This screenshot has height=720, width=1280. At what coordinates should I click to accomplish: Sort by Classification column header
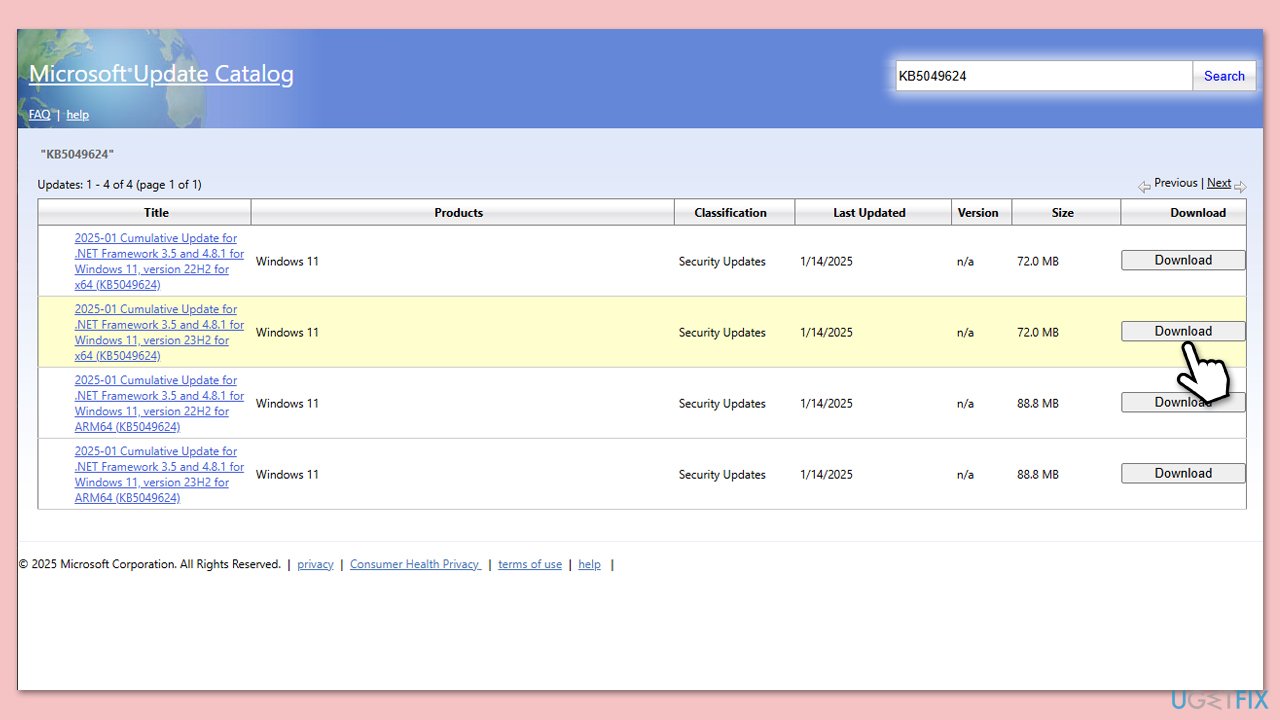(x=730, y=213)
